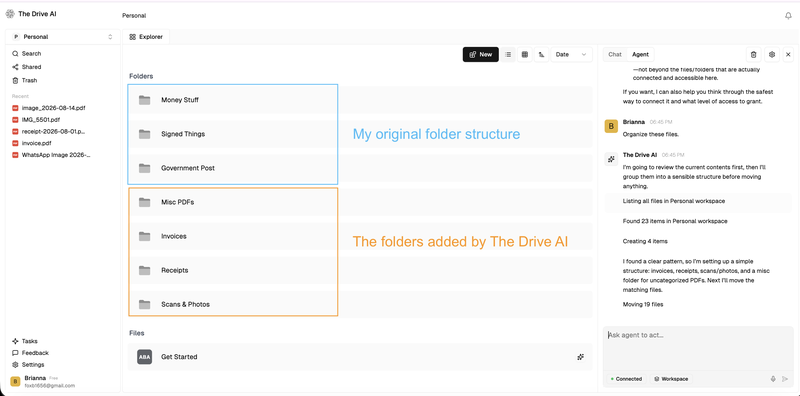Screen dimensions: 800x396
Task: Open the AI action icon on Get Started
Action: [580, 357]
